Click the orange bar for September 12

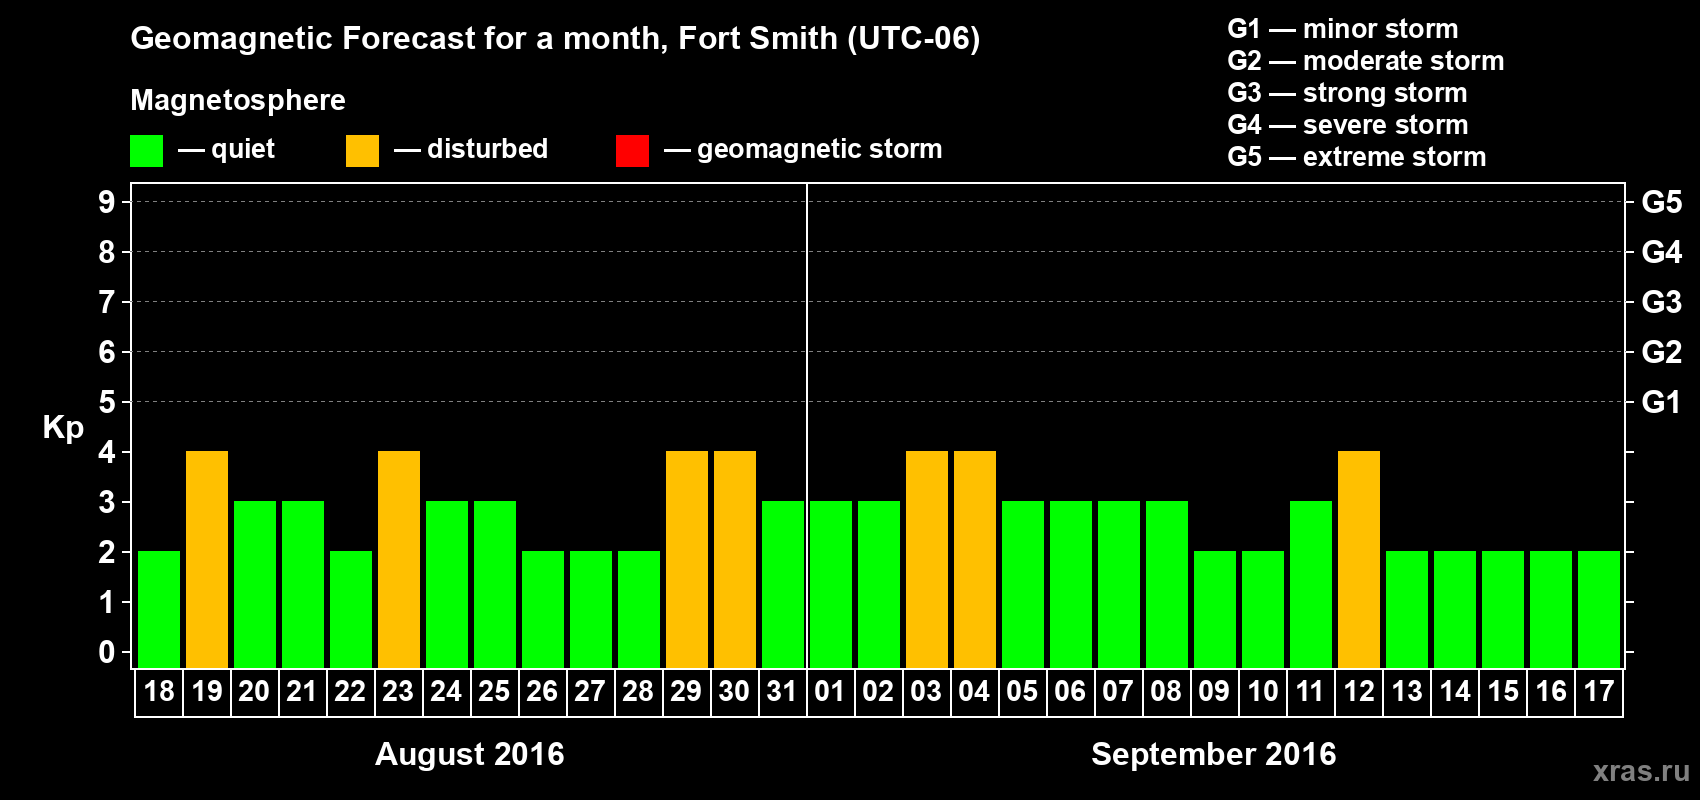point(1359,559)
